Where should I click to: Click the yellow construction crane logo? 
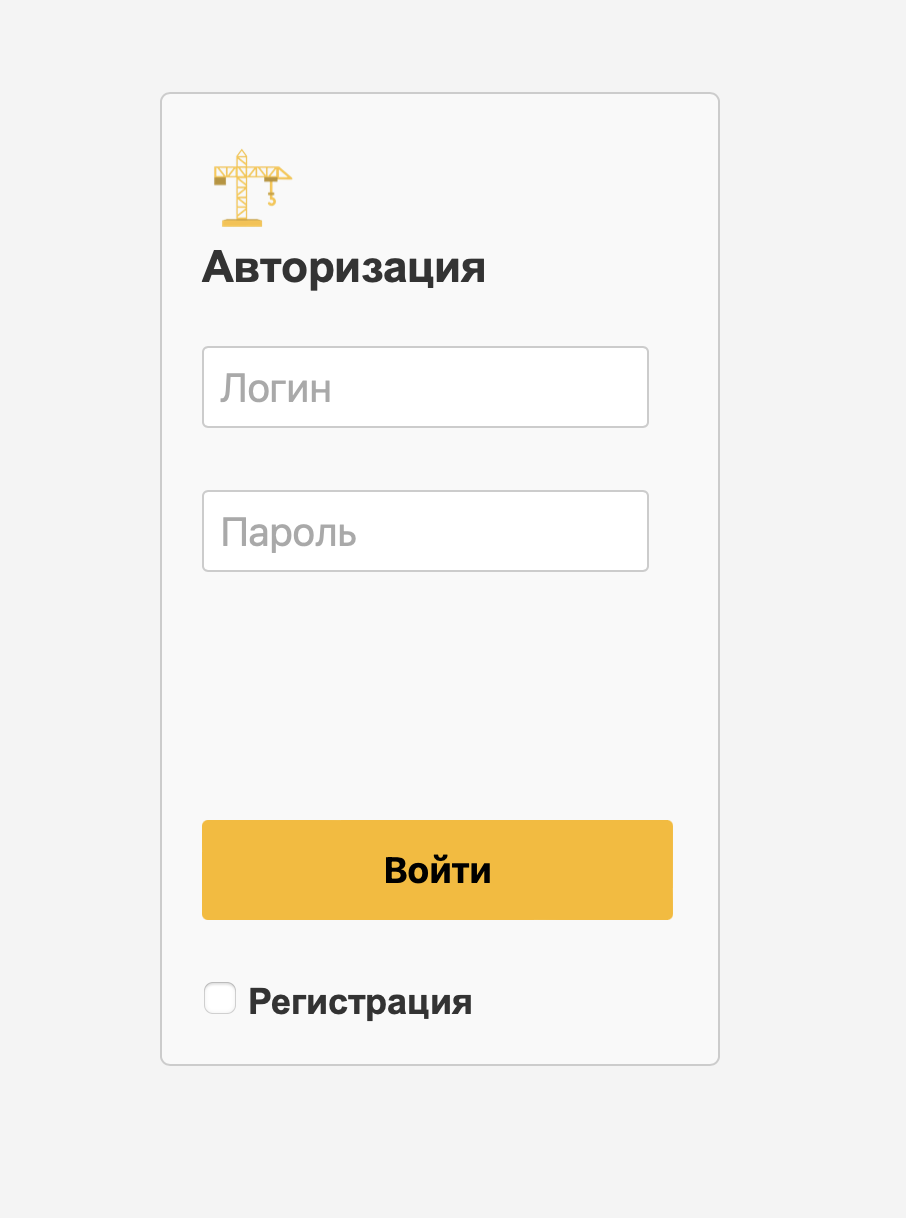coord(251,188)
